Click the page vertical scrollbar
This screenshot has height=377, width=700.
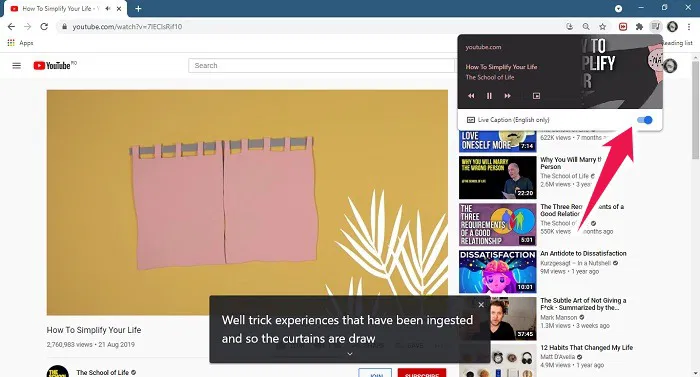coord(695,109)
